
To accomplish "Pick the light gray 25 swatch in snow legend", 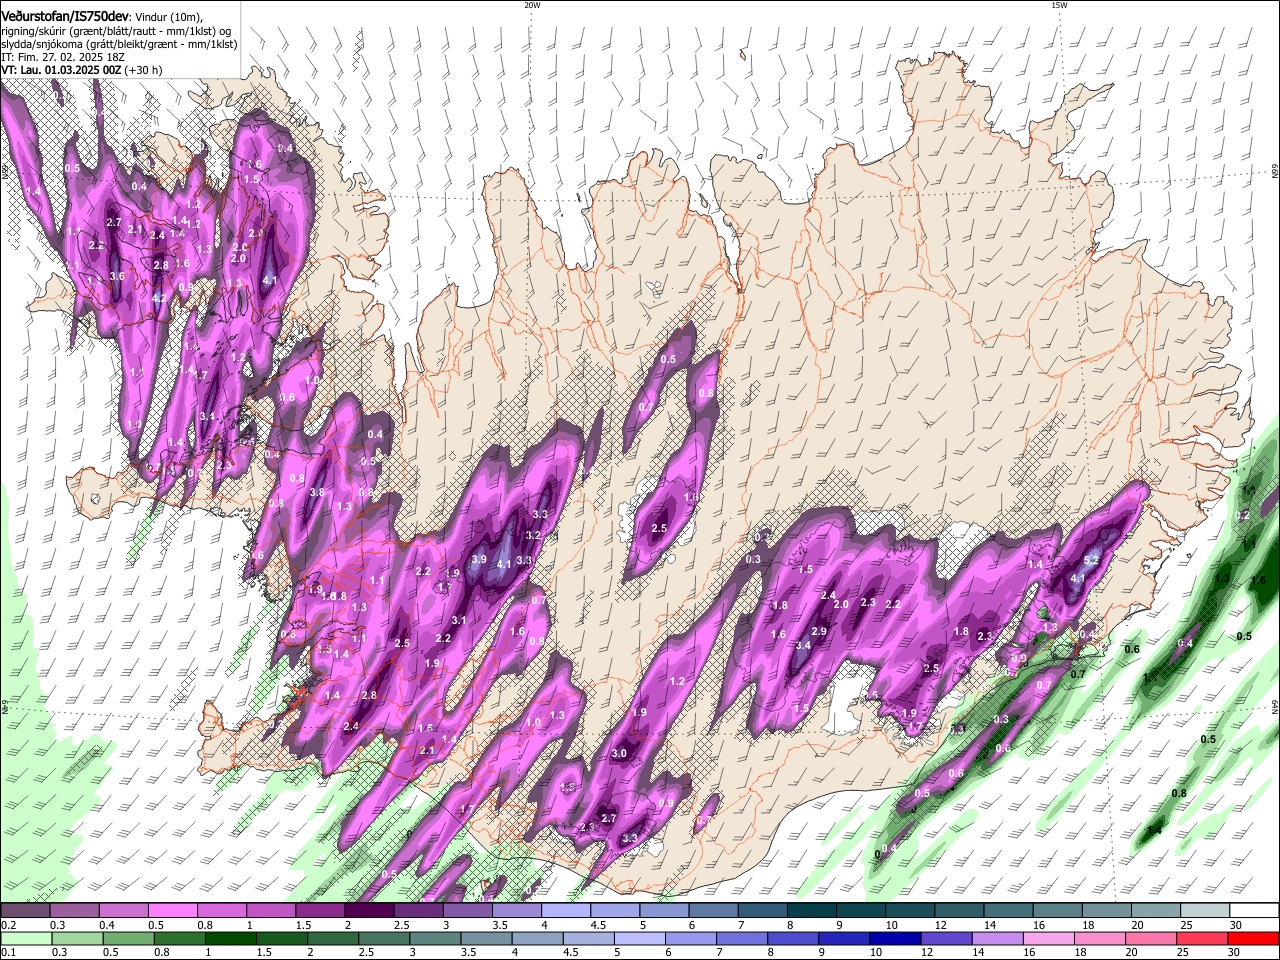I will (x=1205, y=911).
